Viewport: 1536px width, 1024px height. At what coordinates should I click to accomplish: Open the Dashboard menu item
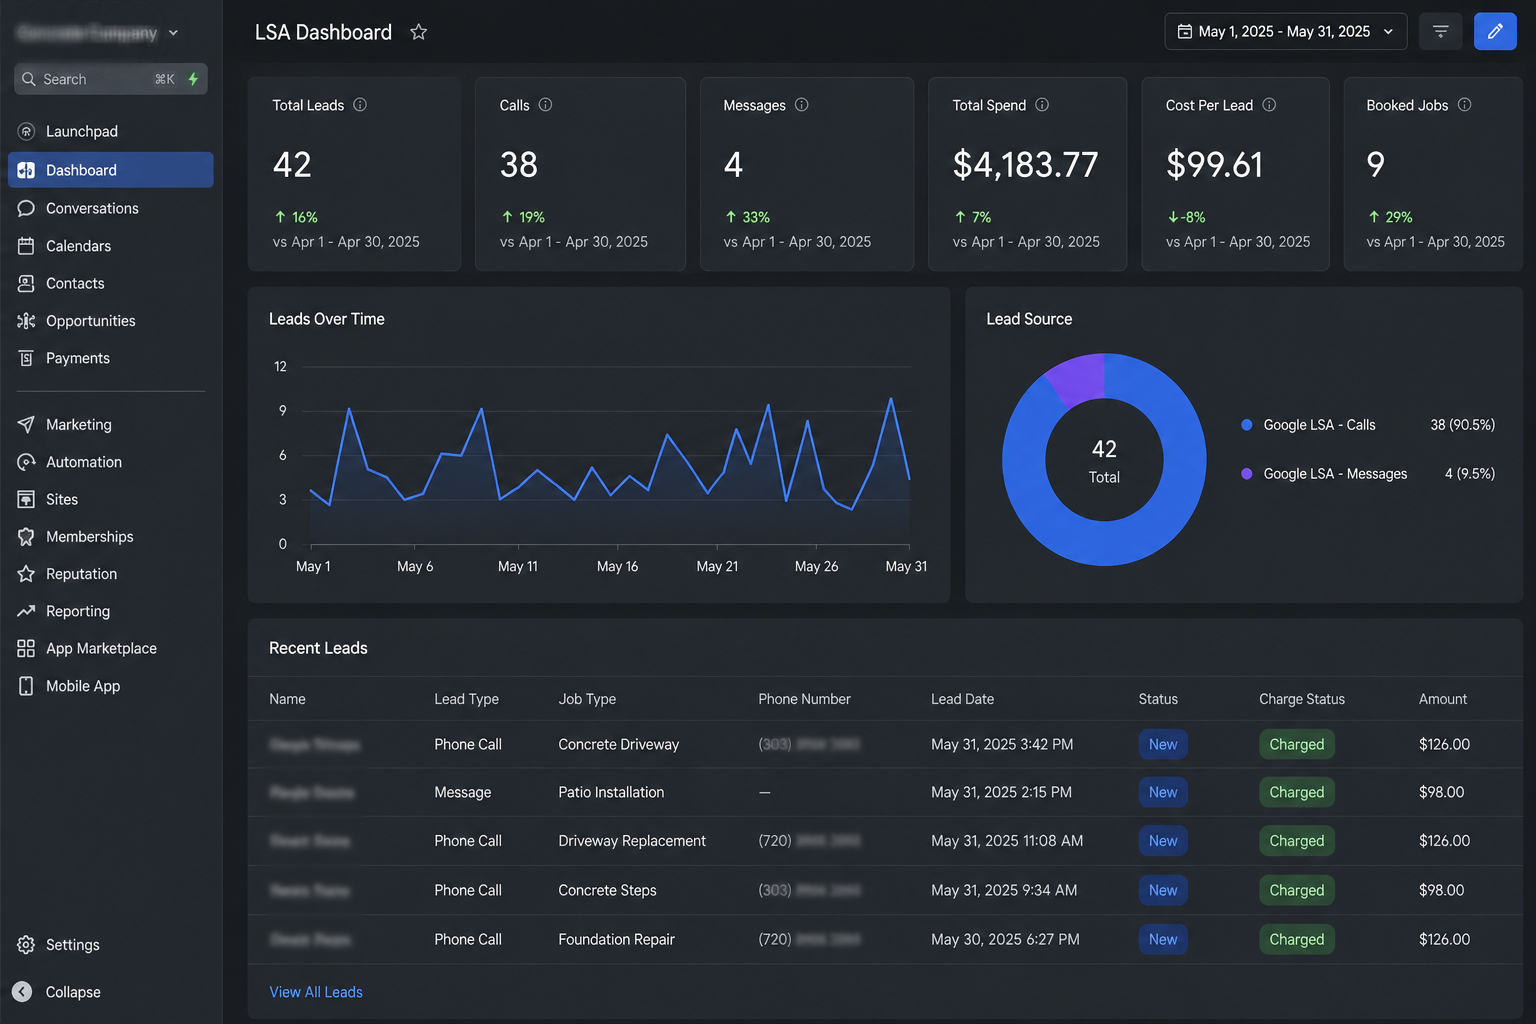pyautogui.click(x=111, y=170)
